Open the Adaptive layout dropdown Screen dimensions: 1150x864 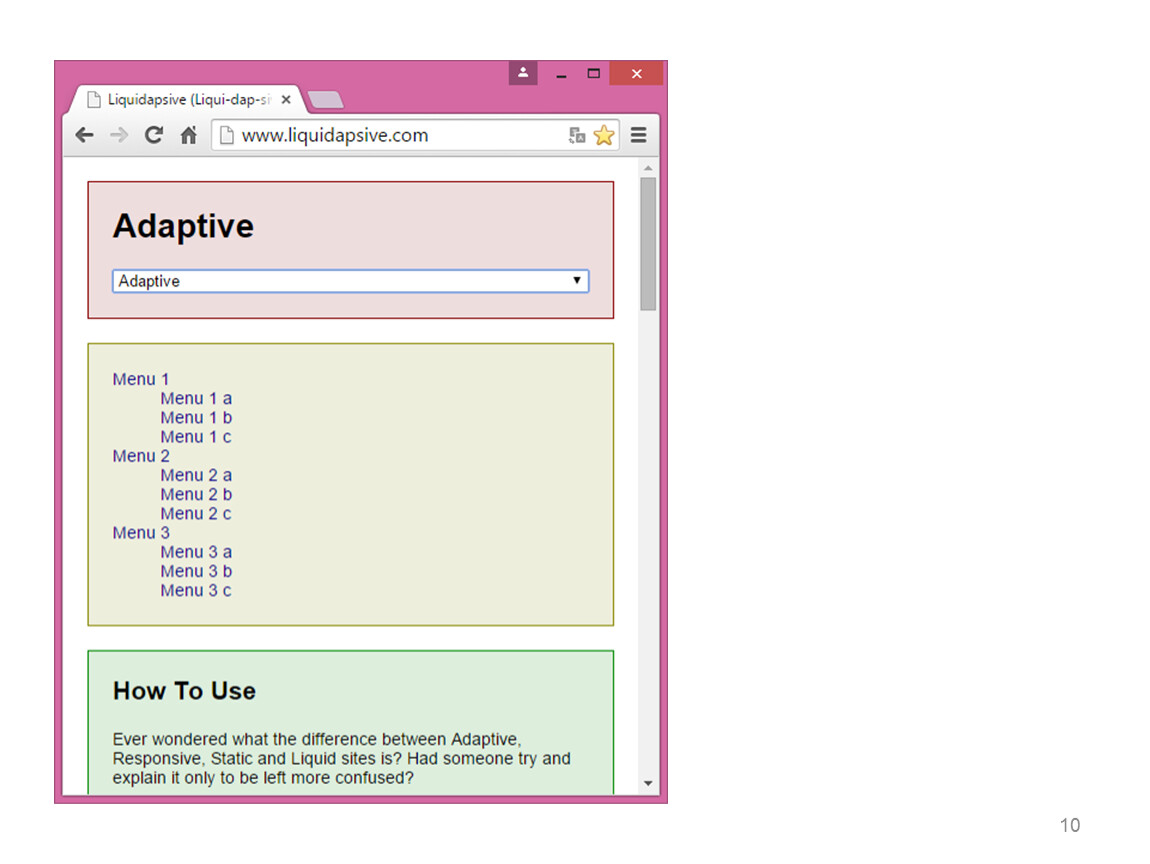pyautogui.click(x=350, y=281)
